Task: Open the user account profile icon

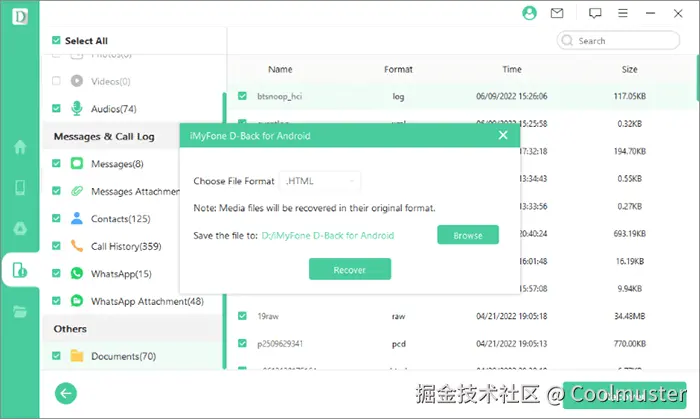Action: pyautogui.click(x=529, y=13)
